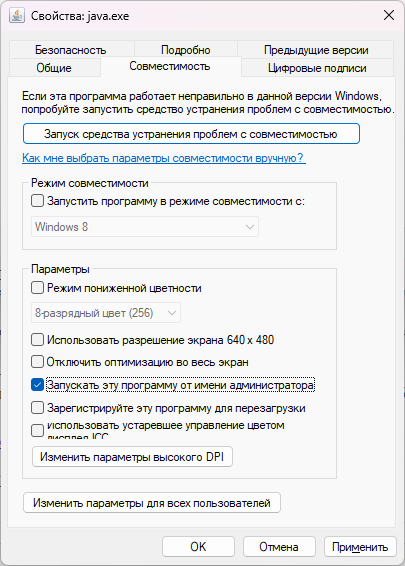Click Изменить параметры высокого DPI button
405x566 pixels.
[x=132, y=457]
